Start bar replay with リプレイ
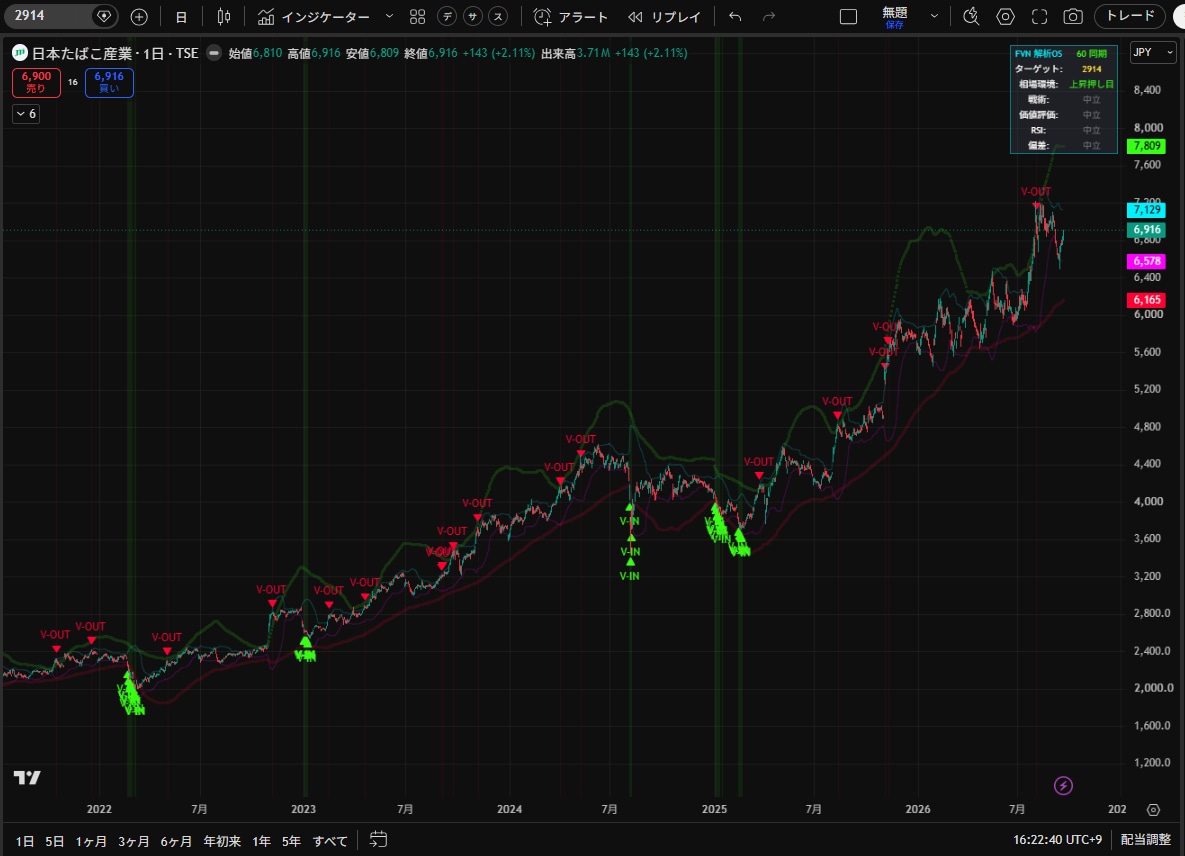 (664, 17)
